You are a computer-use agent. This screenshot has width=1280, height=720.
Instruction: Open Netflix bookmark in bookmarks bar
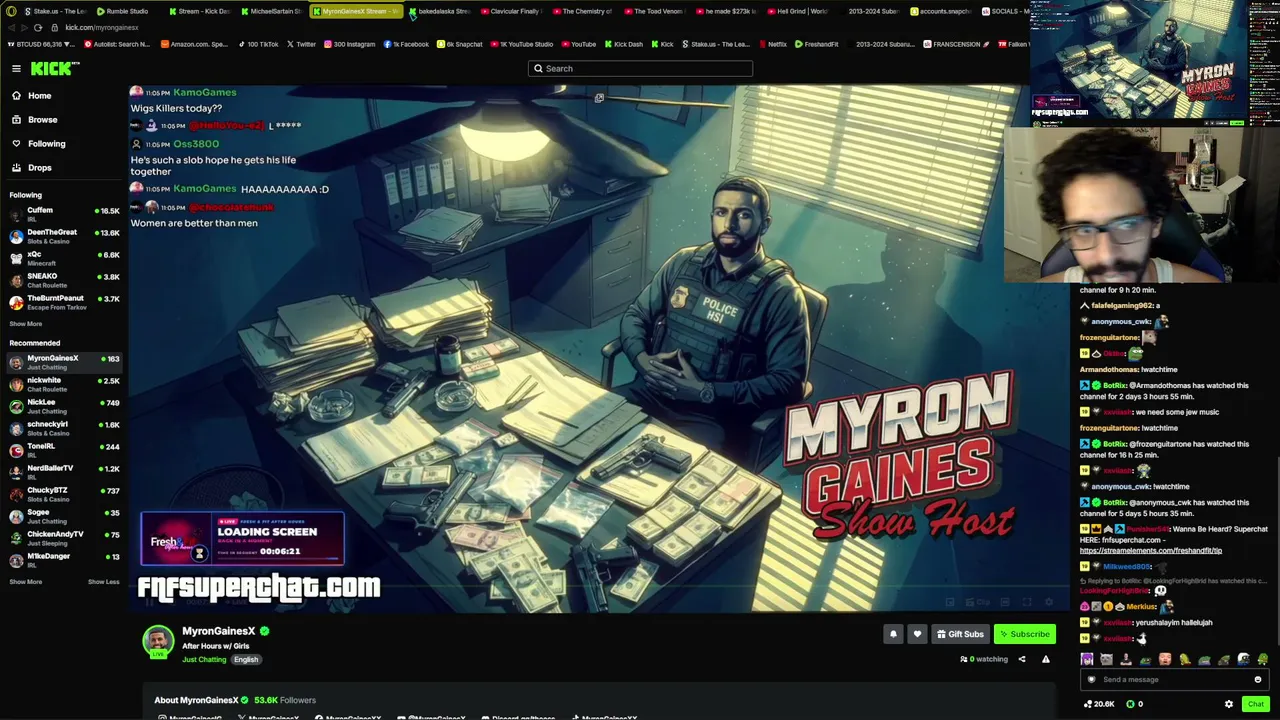click(x=772, y=44)
